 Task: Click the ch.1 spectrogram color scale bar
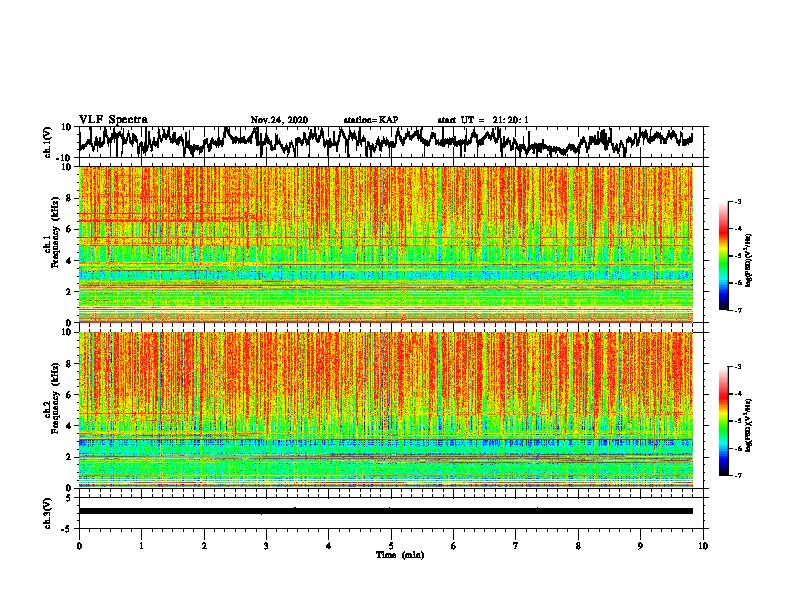724,256
